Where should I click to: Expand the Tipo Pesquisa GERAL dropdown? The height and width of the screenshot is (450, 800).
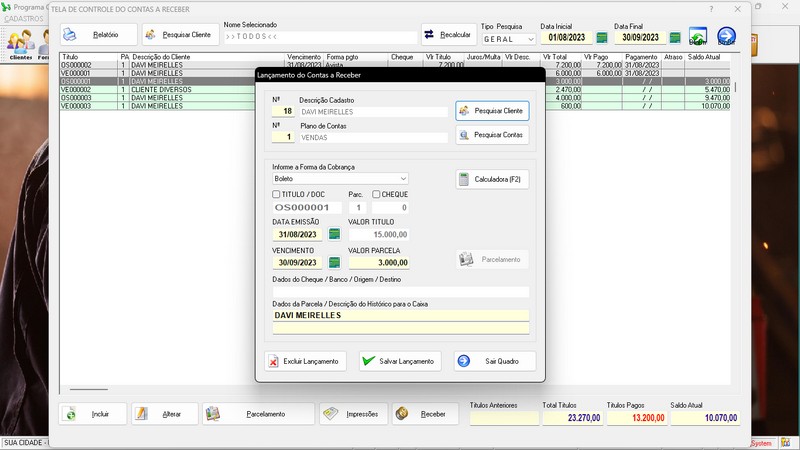(x=531, y=39)
